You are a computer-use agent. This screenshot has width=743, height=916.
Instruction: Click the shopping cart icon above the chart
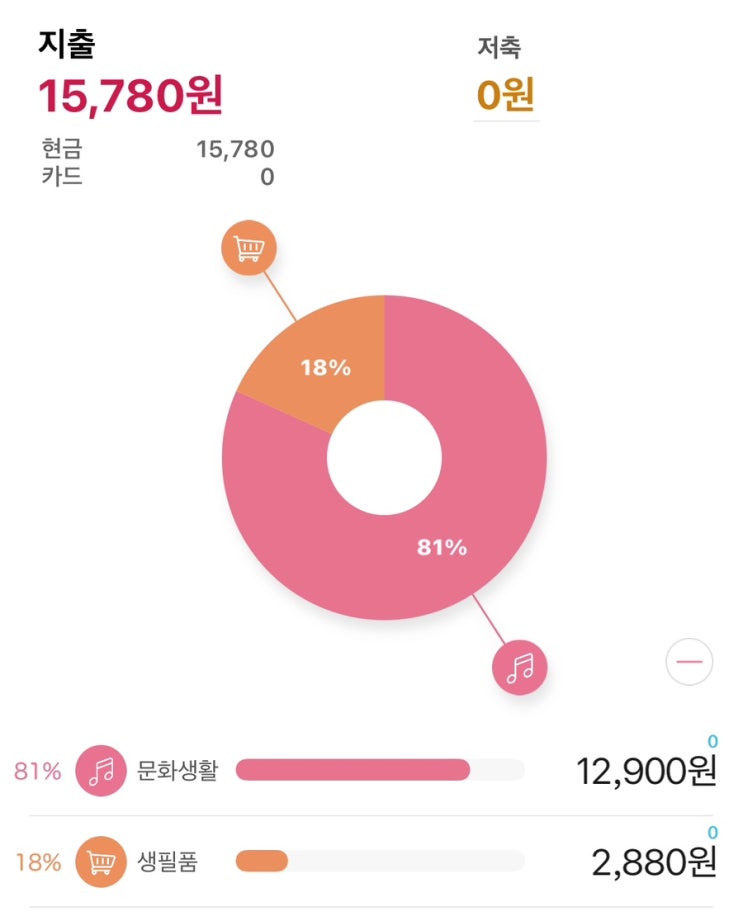(x=248, y=249)
